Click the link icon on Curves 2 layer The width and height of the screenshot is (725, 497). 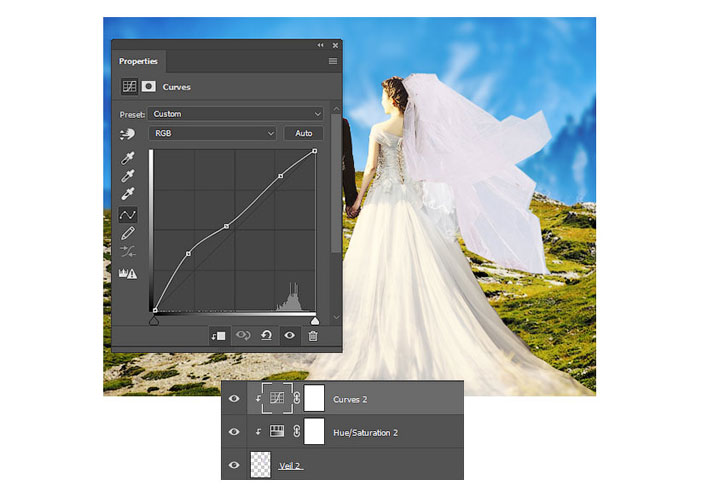(297, 398)
